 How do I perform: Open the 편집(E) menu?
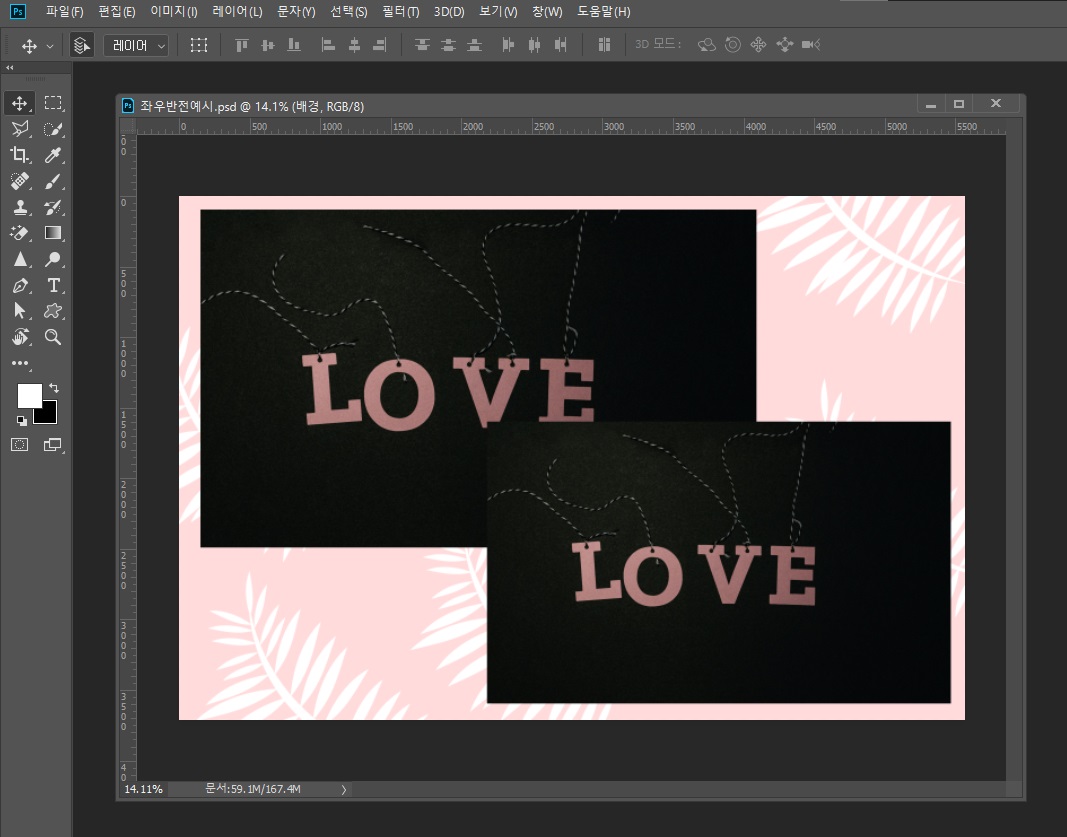tap(117, 12)
